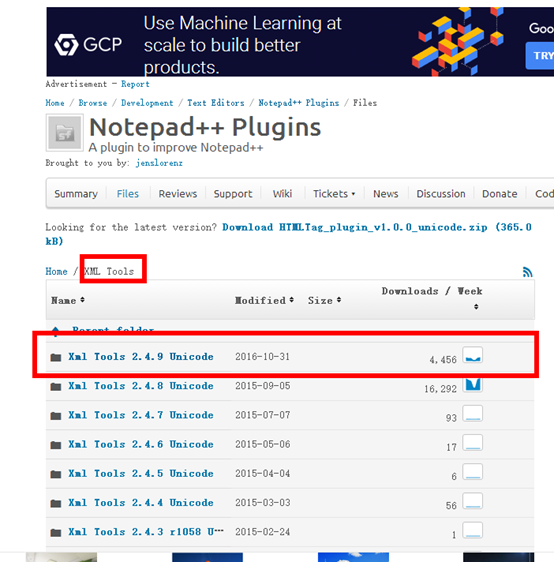This screenshot has height=562, width=554.
Task: Sort file list by Size
Action: [x=324, y=300]
